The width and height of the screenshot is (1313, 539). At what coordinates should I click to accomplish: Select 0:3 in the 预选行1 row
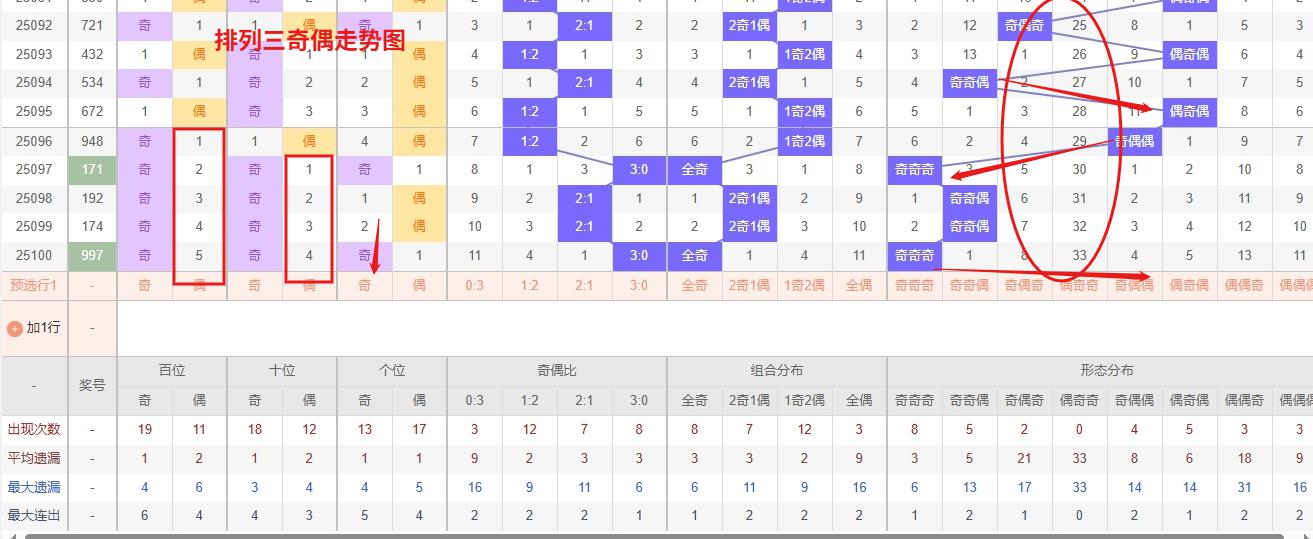(x=474, y=285)
